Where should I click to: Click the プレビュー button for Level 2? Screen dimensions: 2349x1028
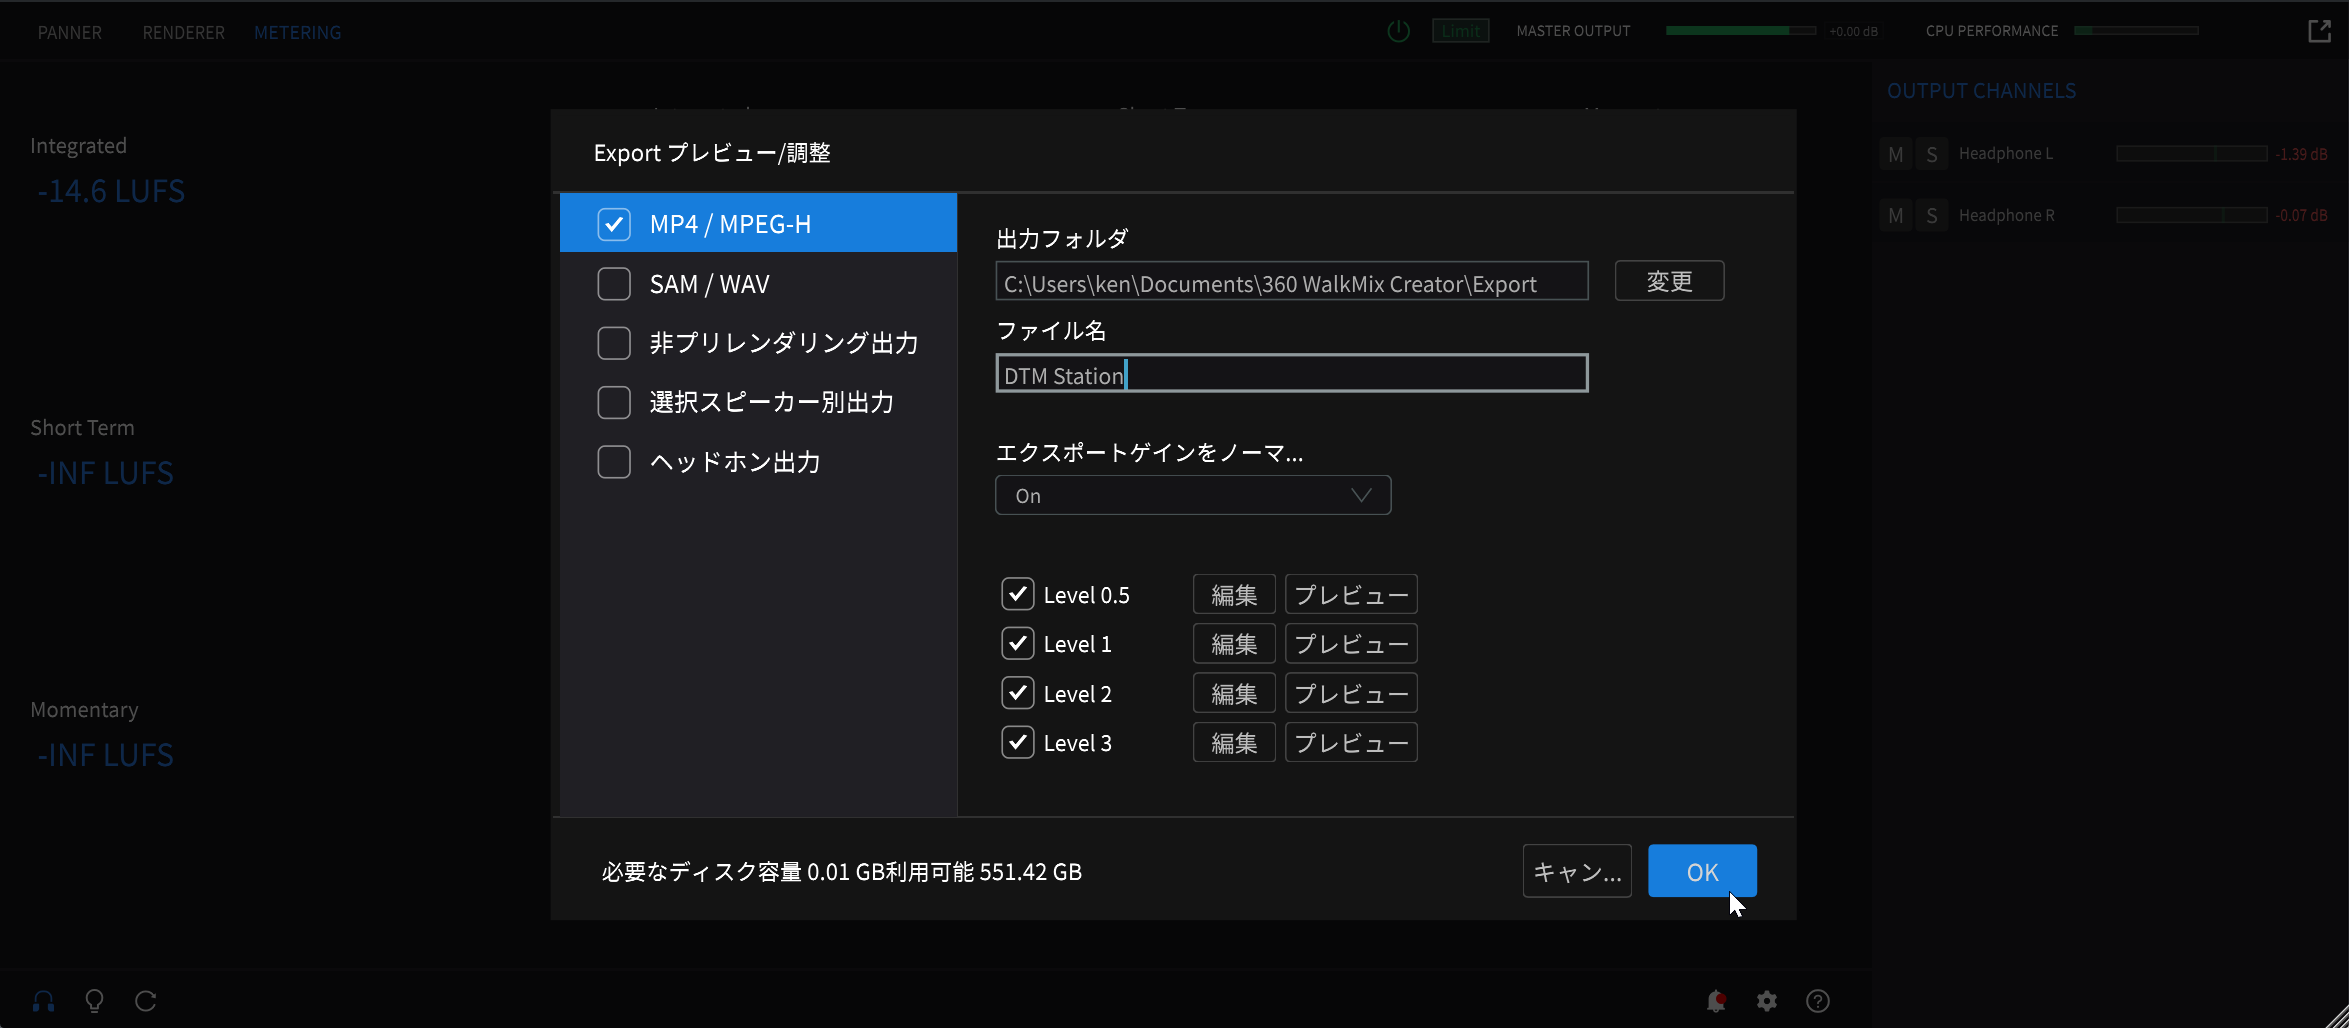1350,694
